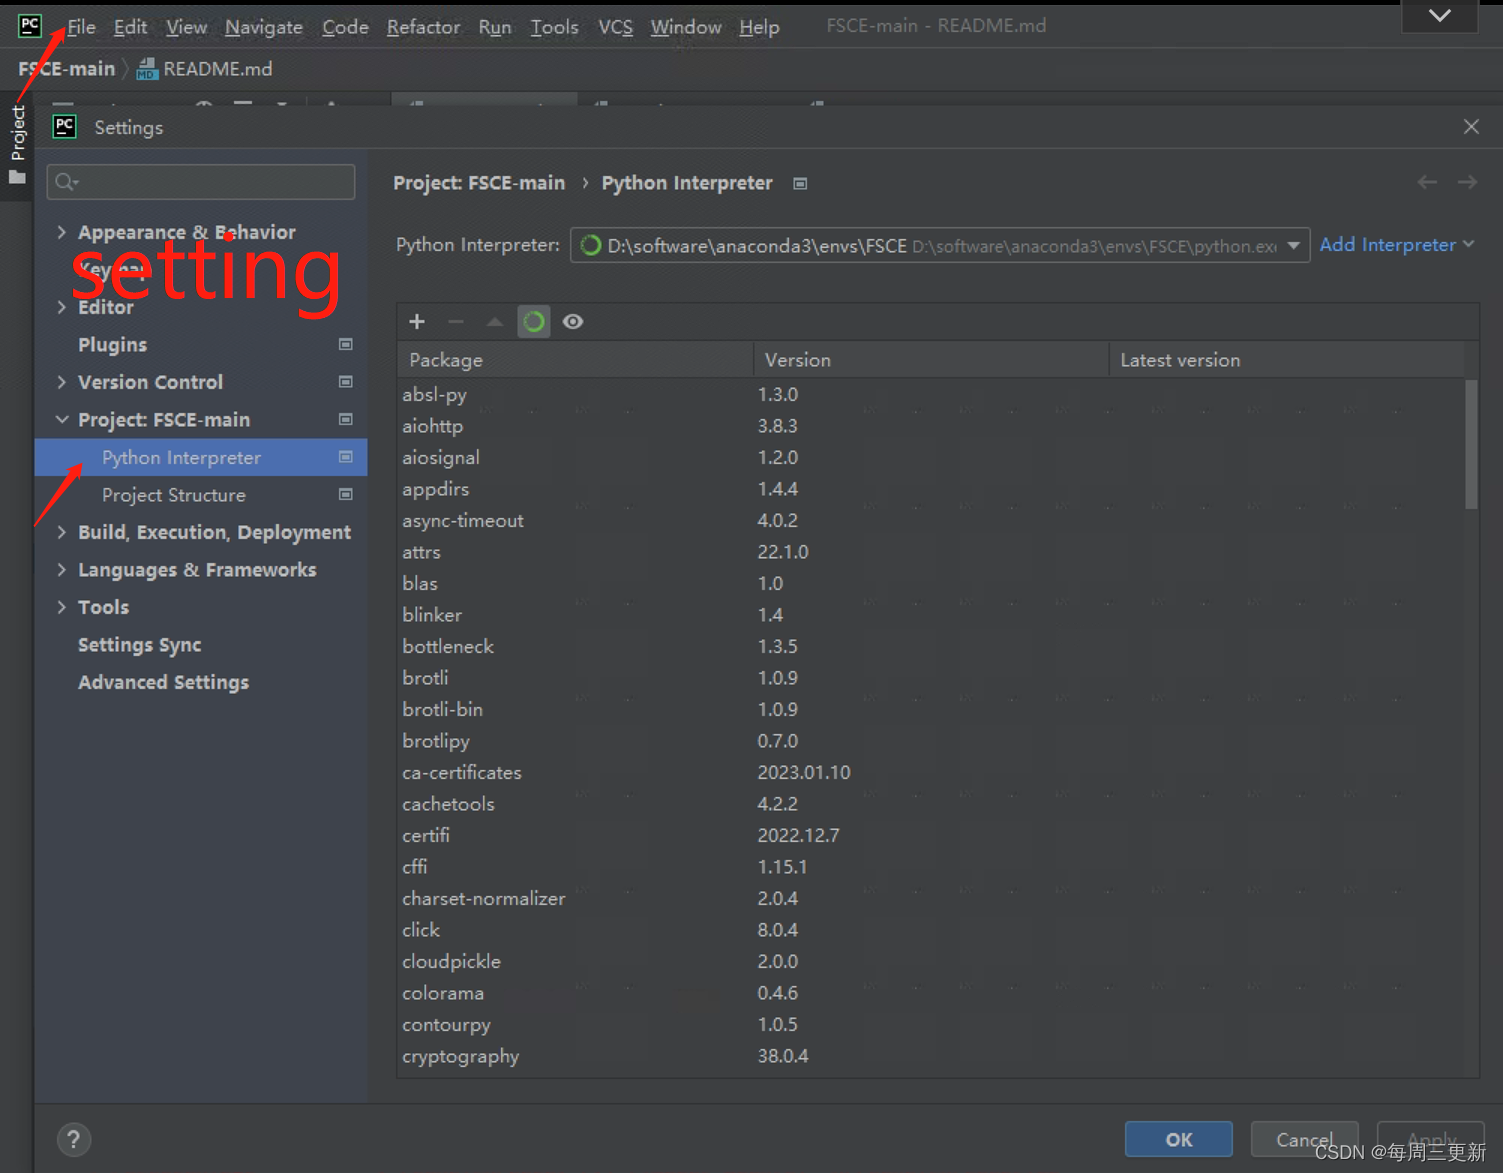Expand Languages & Frameworks section
The height and width of the screenshot is (1173, 1503).
pyautogui.click(x=62, y=569)
